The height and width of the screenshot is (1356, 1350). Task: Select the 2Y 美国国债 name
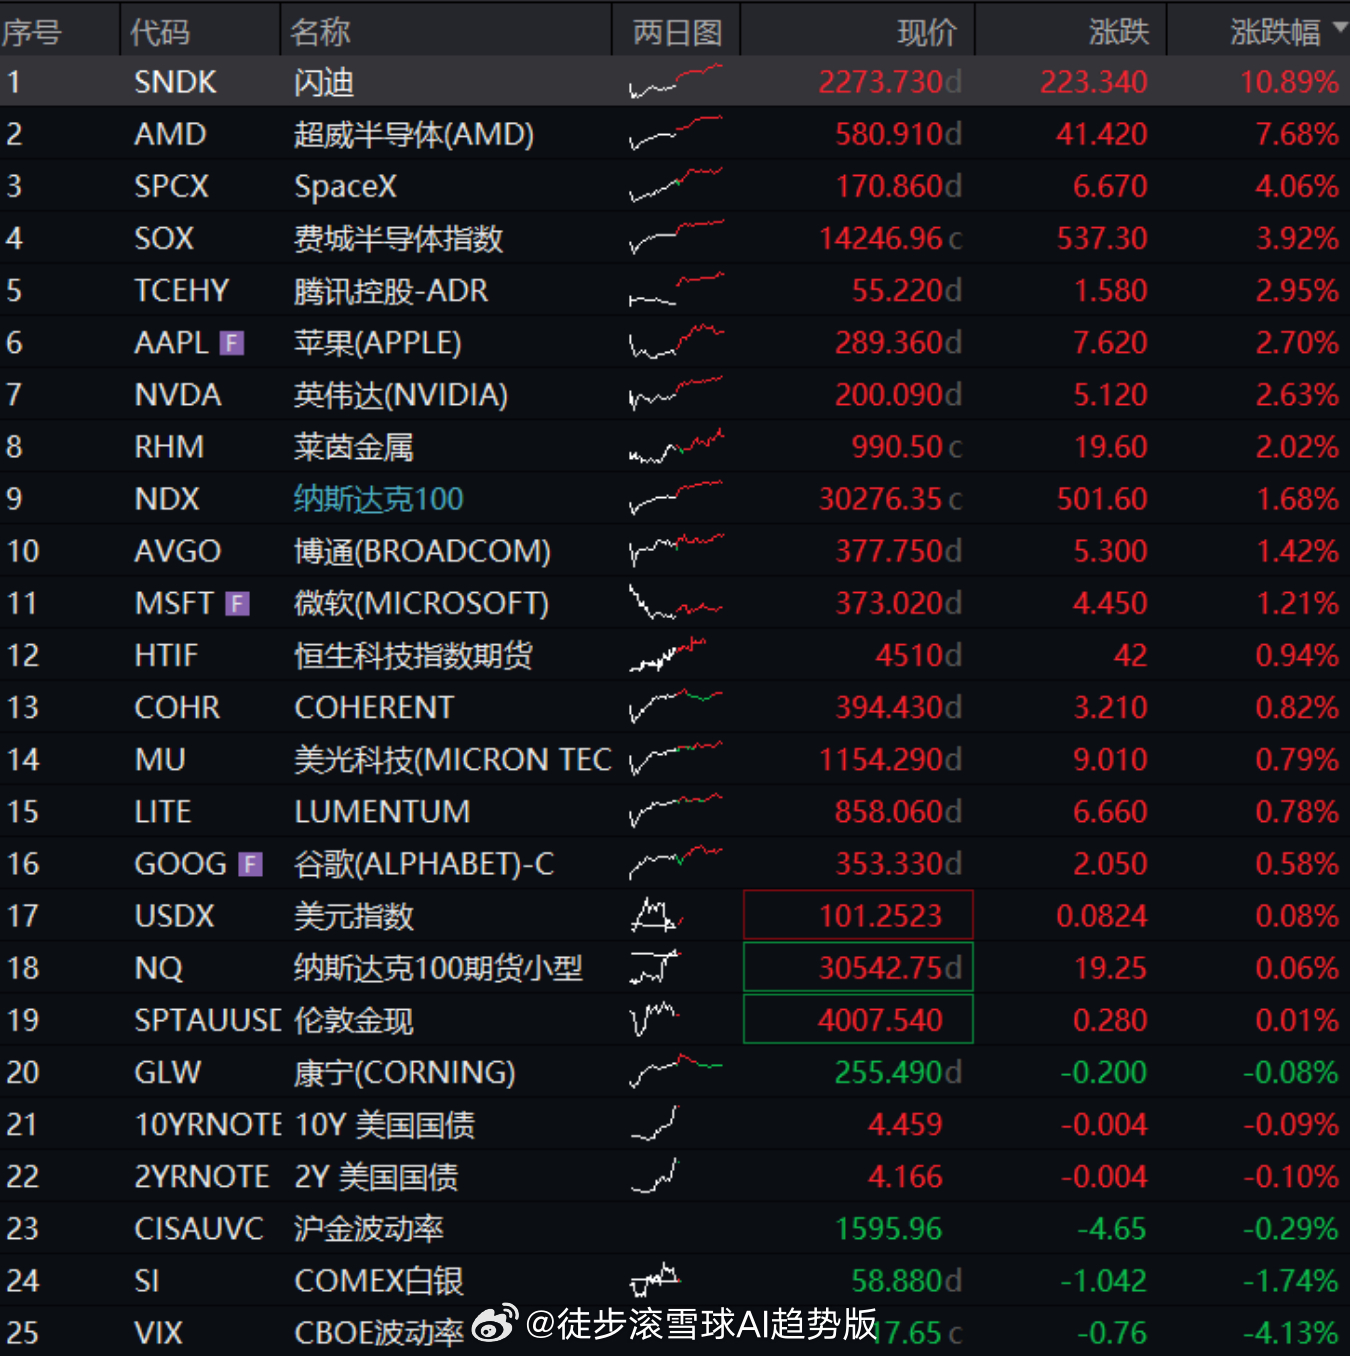tap(376, 1177)
